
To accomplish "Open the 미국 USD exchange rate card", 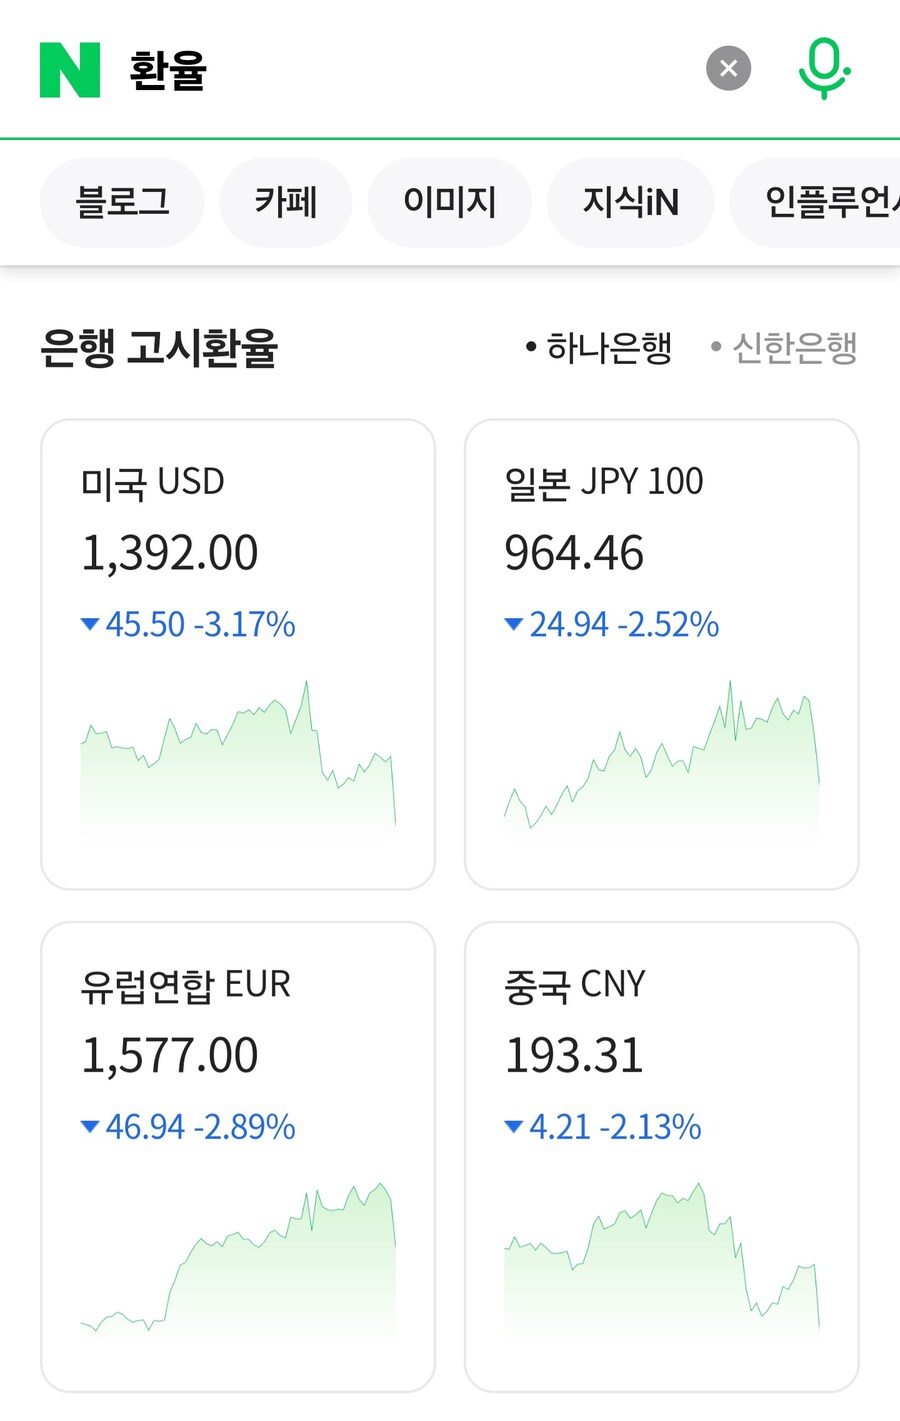I will (238, 654).
